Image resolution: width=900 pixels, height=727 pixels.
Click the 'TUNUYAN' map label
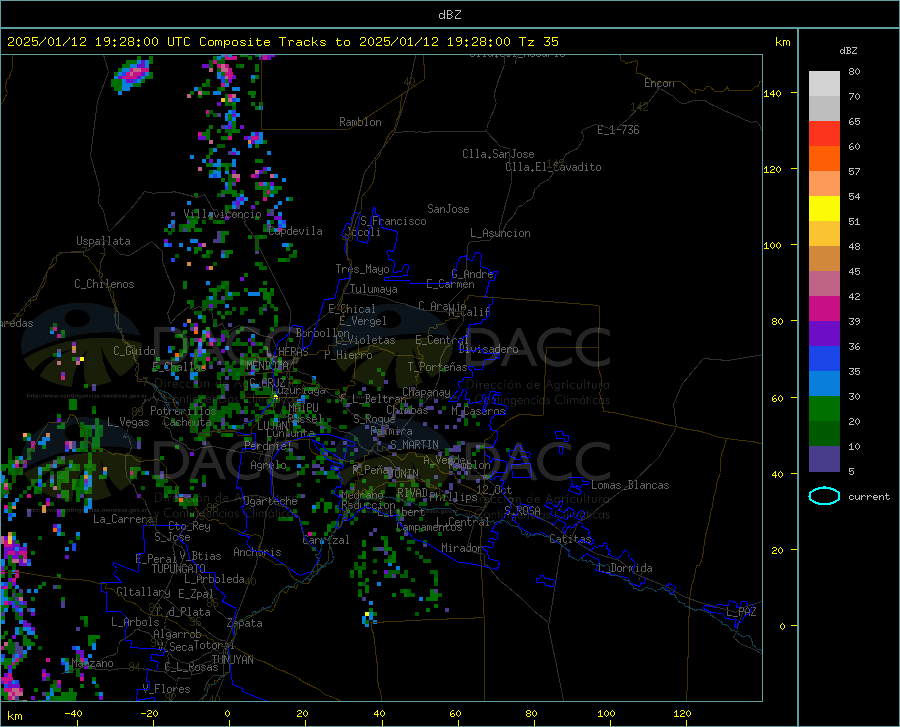pos(232,660)
